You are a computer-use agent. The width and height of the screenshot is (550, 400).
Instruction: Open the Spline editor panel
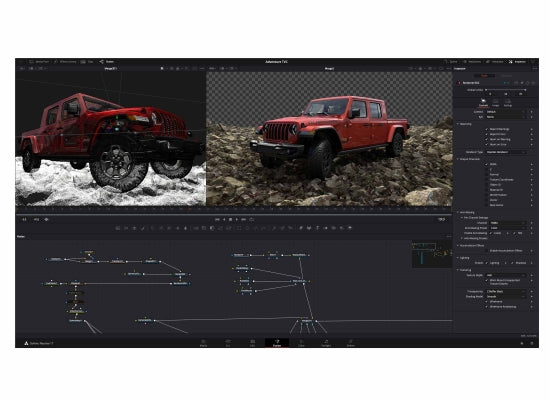coord(451,61)
